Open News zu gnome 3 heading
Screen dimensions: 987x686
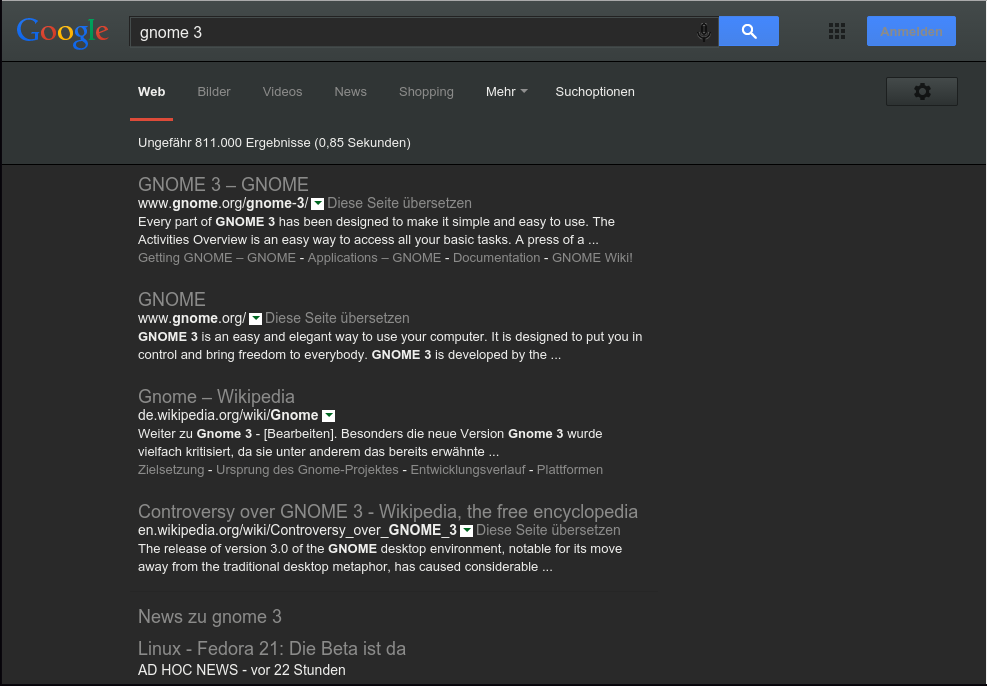[210, 617]
